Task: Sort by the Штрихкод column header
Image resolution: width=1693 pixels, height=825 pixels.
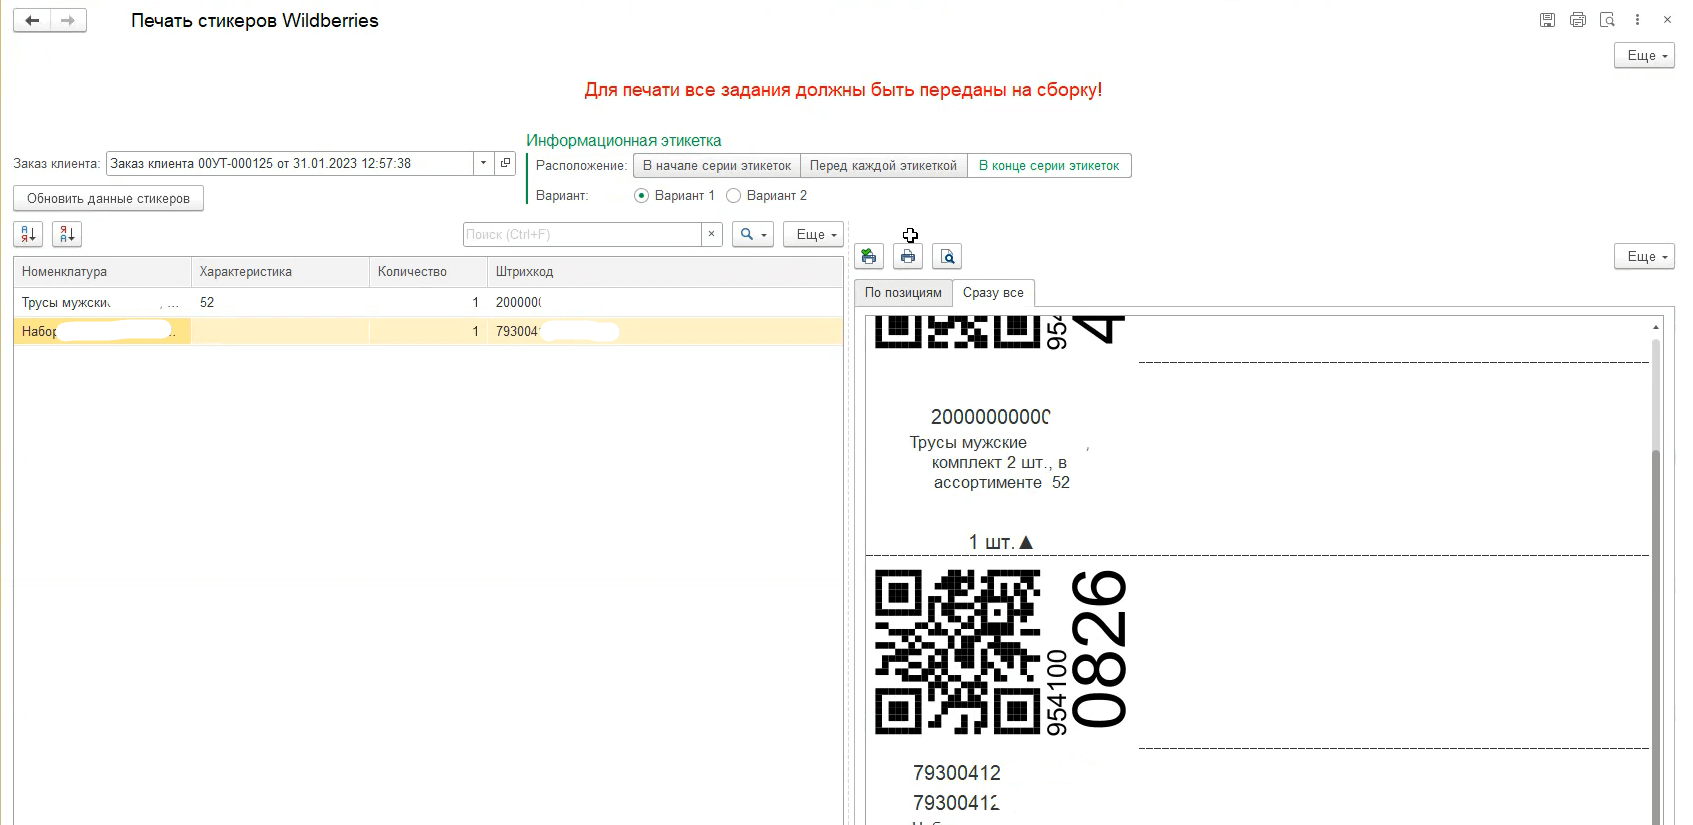Action: 665,272
